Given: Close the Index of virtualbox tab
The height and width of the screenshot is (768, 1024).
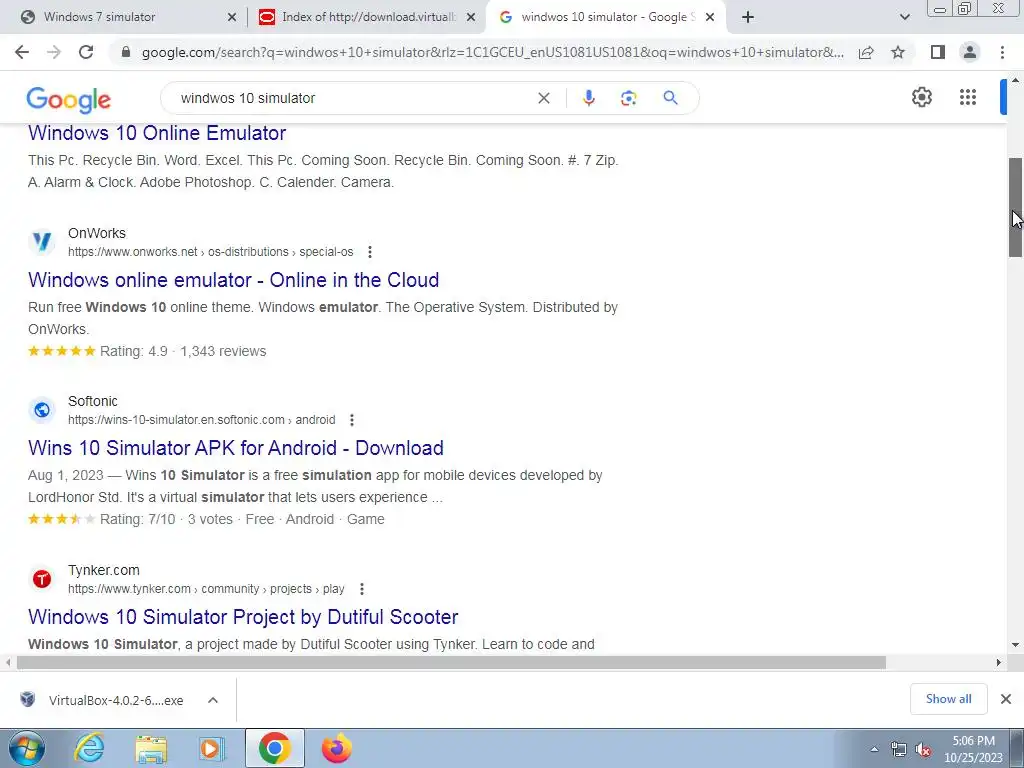Looking at the screenshot, I should pyautogui.click(x=471, y=17).
